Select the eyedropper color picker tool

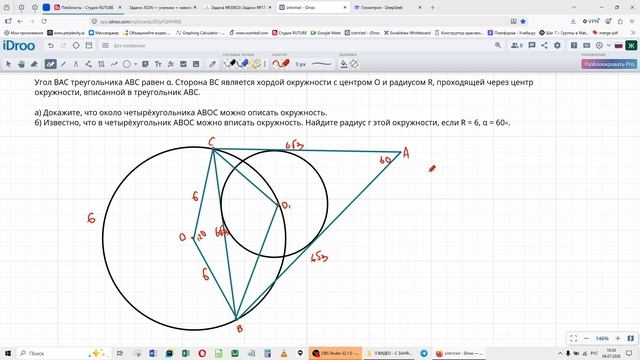click(x=212, y=64)
